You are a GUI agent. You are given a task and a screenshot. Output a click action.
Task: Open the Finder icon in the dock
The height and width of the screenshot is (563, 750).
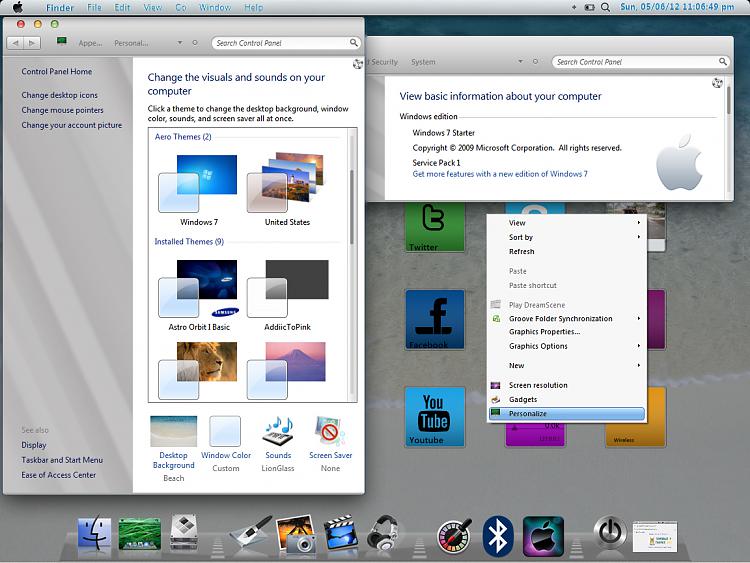[94, 534]
